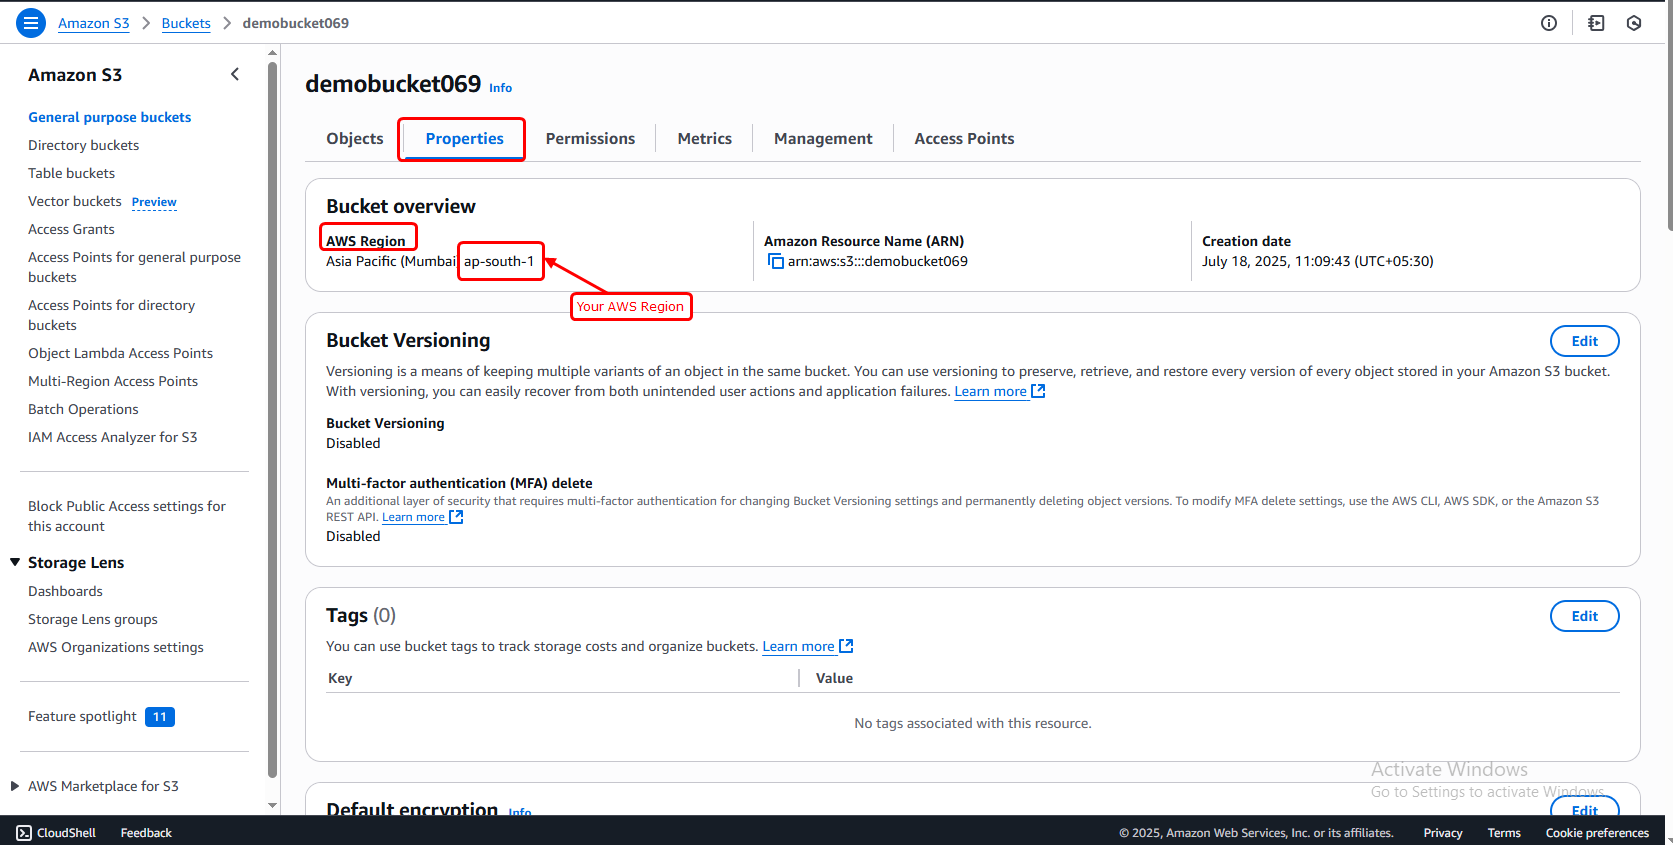Go back to Buckets via breadcrumb
The width and height of the screenshot is (1673, 845).
click(186, 23)
